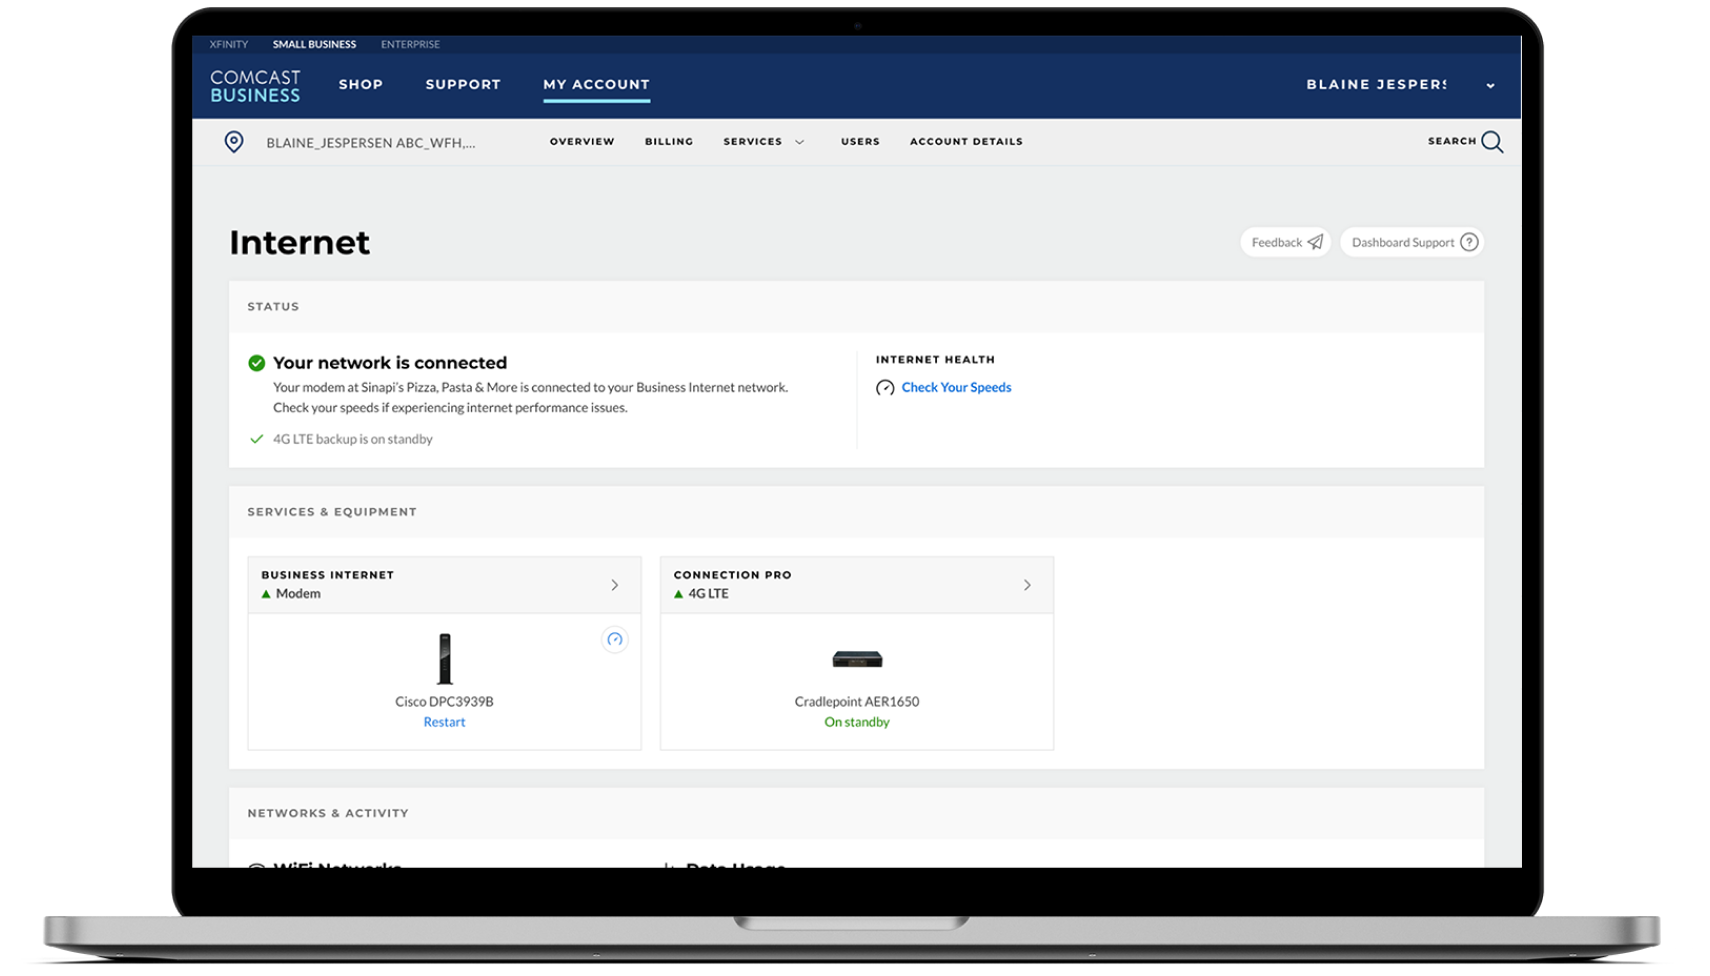
Task: Switch to the Enterprise site link
Action: coord(410,44)
